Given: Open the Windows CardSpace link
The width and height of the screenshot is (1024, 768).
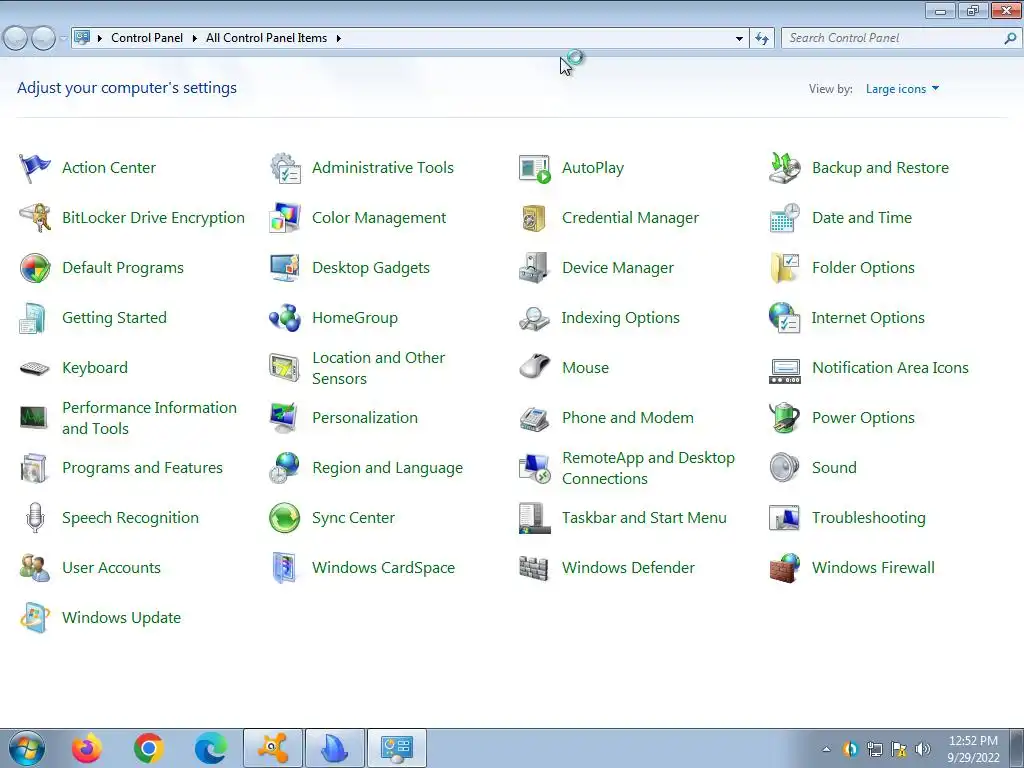Looking at the screenshot, I should [x=383, y=568].
